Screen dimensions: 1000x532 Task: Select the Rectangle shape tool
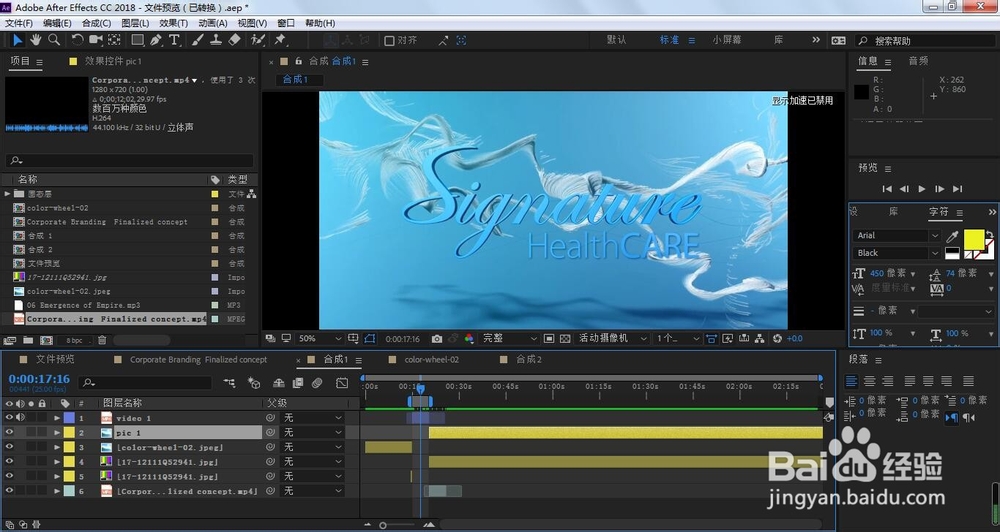point(137,40)
